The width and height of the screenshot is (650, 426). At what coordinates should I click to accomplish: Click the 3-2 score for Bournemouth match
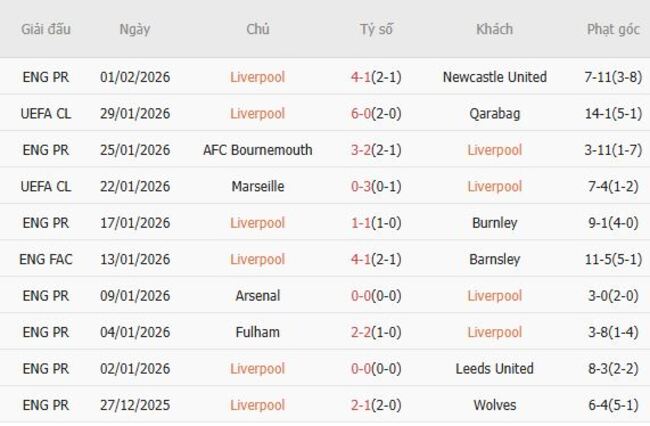pyautogui.click(x=376, y=150)
